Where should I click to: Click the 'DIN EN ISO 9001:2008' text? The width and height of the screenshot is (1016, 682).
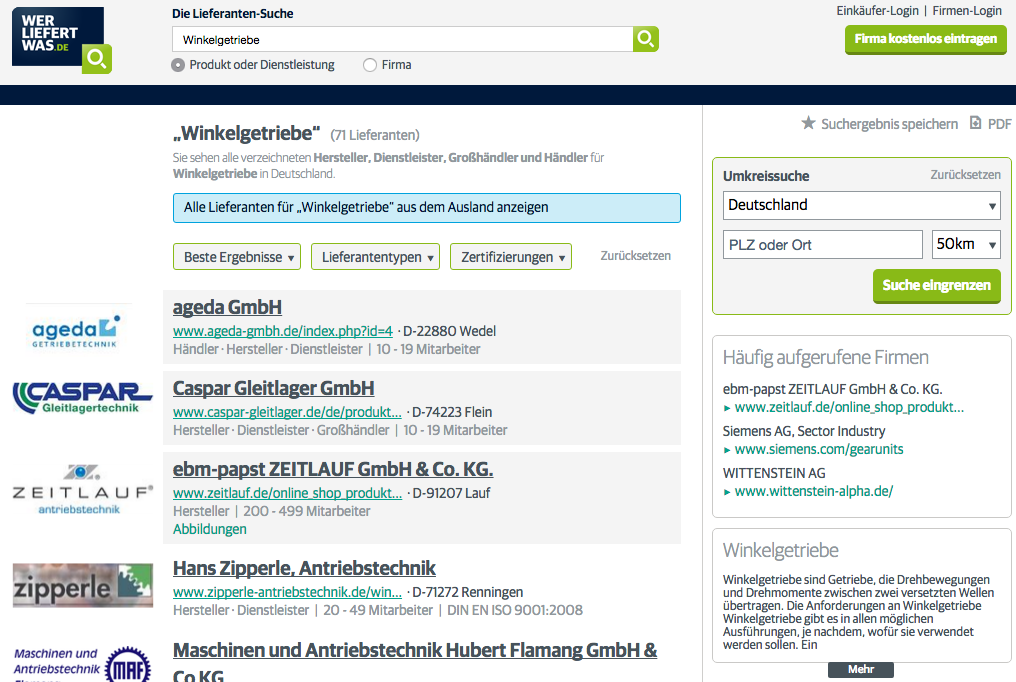coord(515,610)
